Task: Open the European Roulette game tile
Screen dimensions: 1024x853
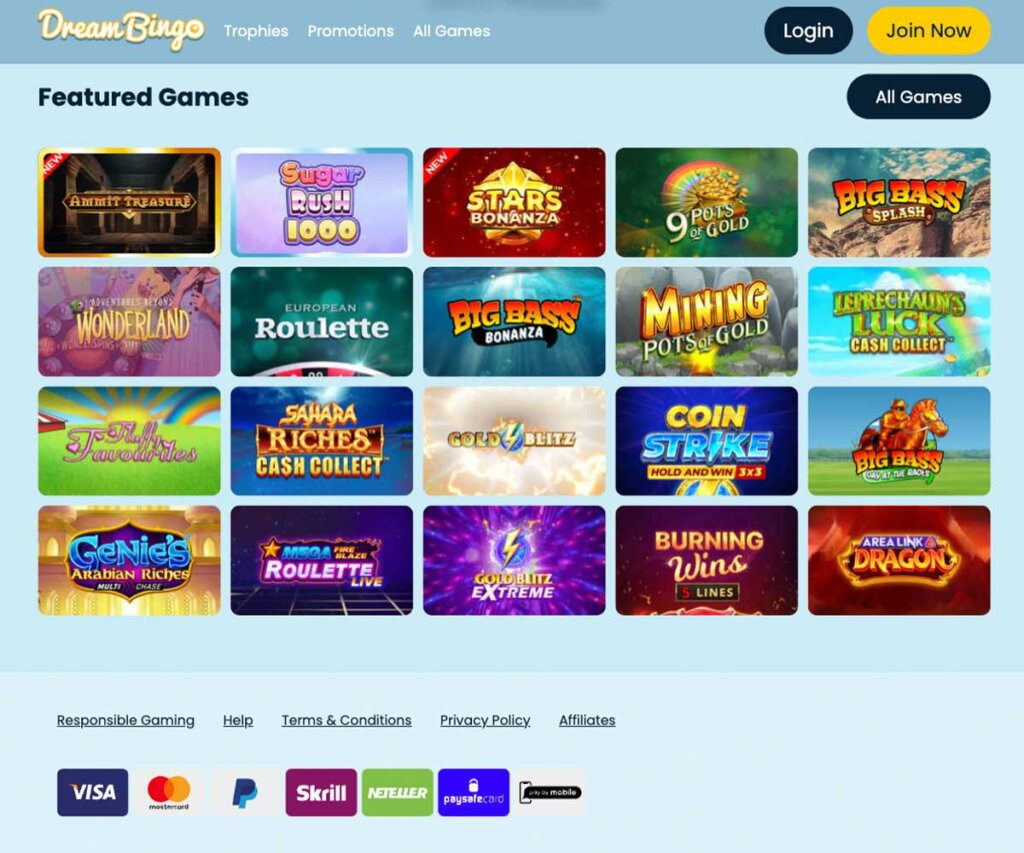Action: (x=322, y=321)
